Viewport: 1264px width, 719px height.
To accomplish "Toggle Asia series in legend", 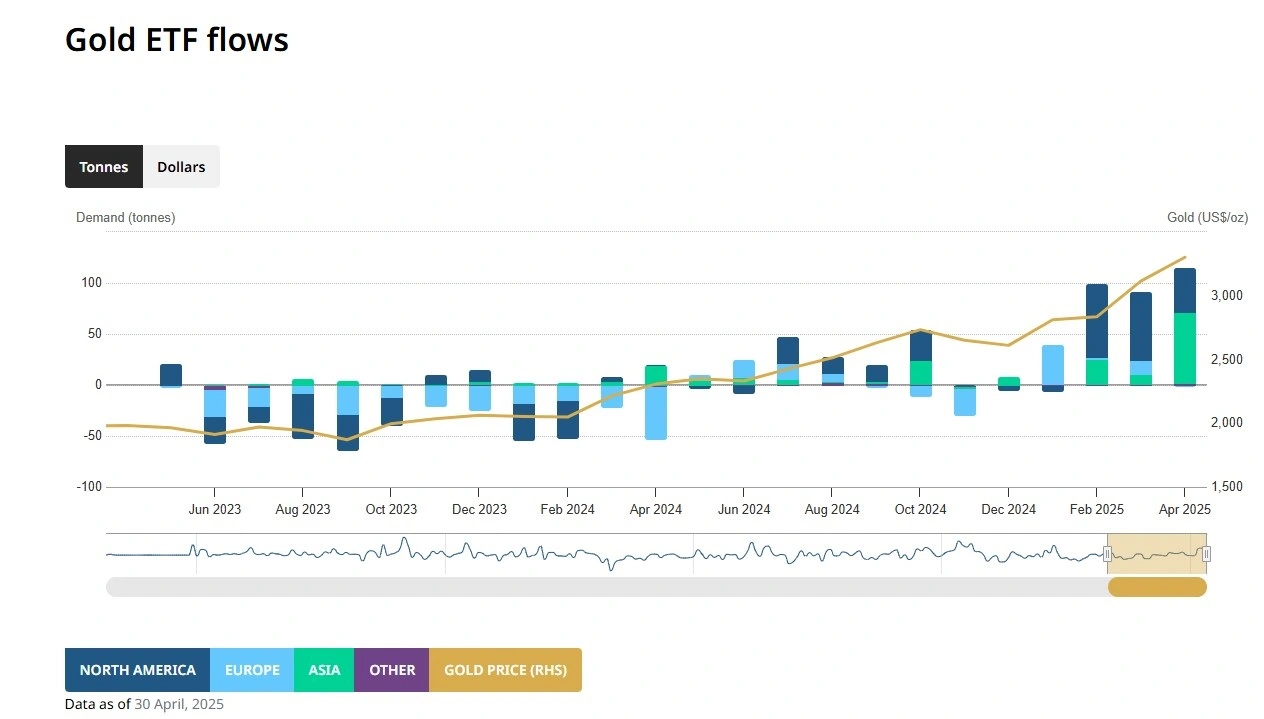I will click(x=324, y=670).
